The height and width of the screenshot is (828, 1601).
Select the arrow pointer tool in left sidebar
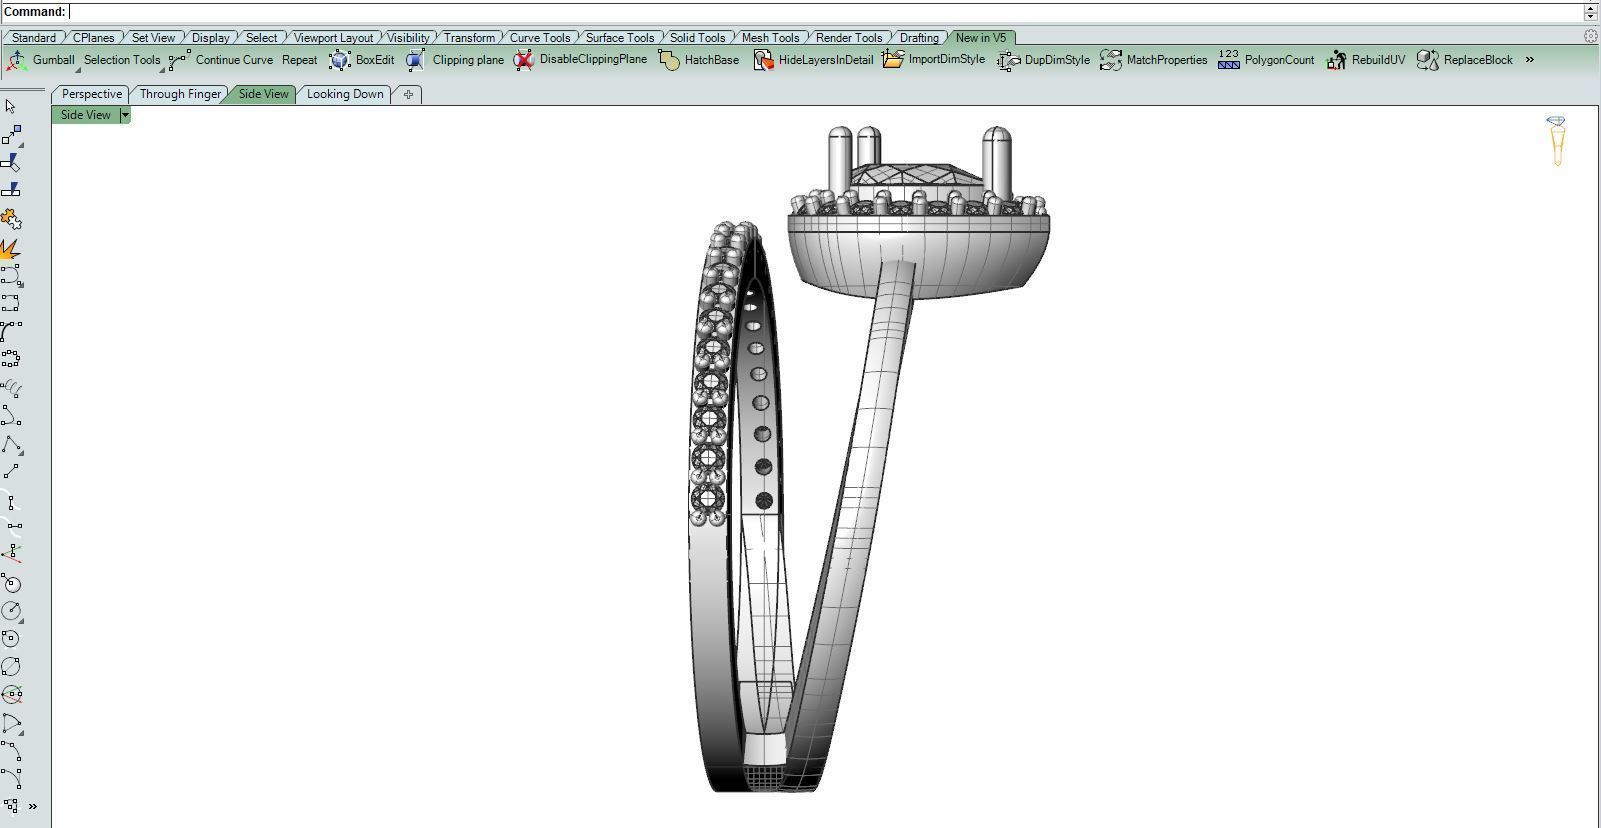[10, 106]
